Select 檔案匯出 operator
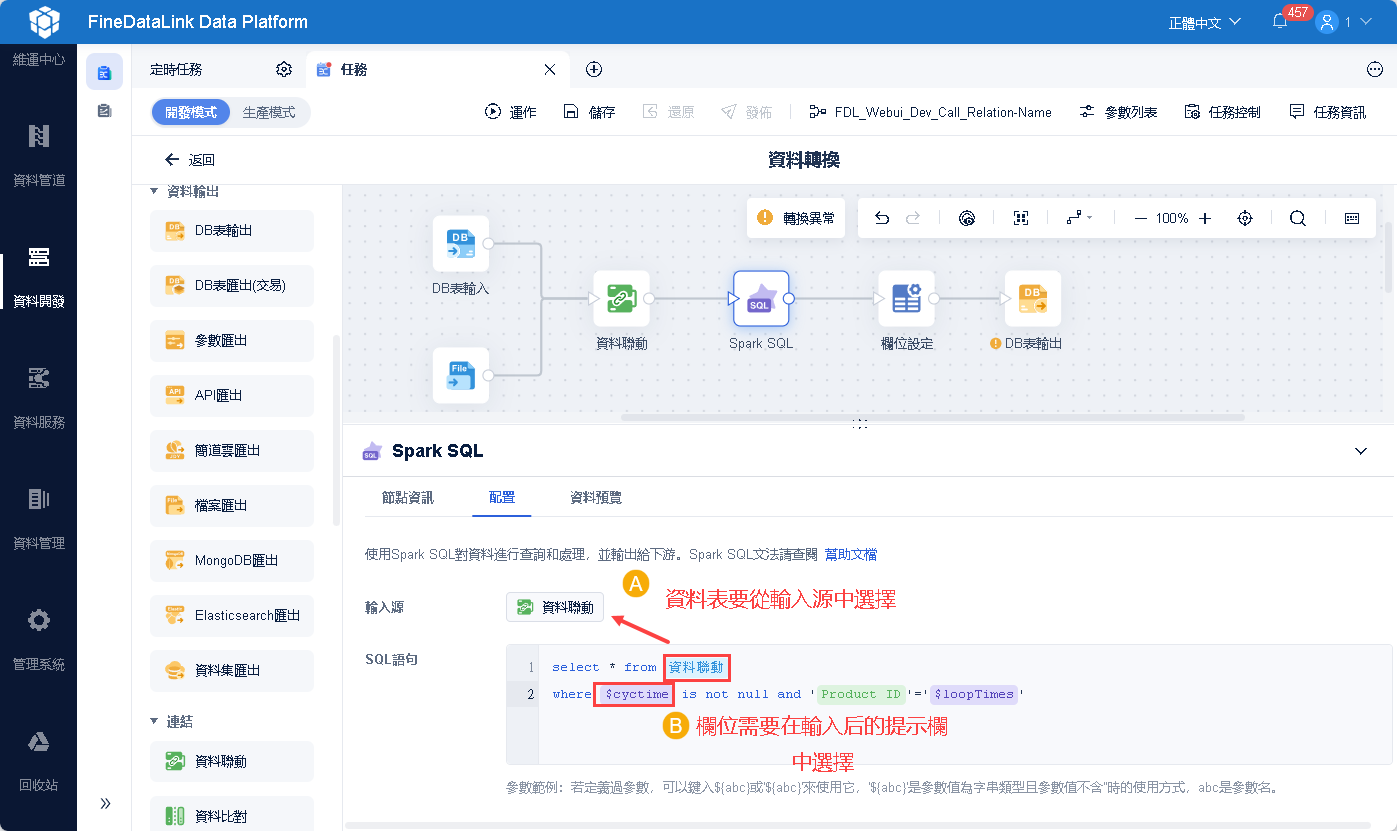The height and width of the screenshot is (831, 1397). tap(231, 506)
